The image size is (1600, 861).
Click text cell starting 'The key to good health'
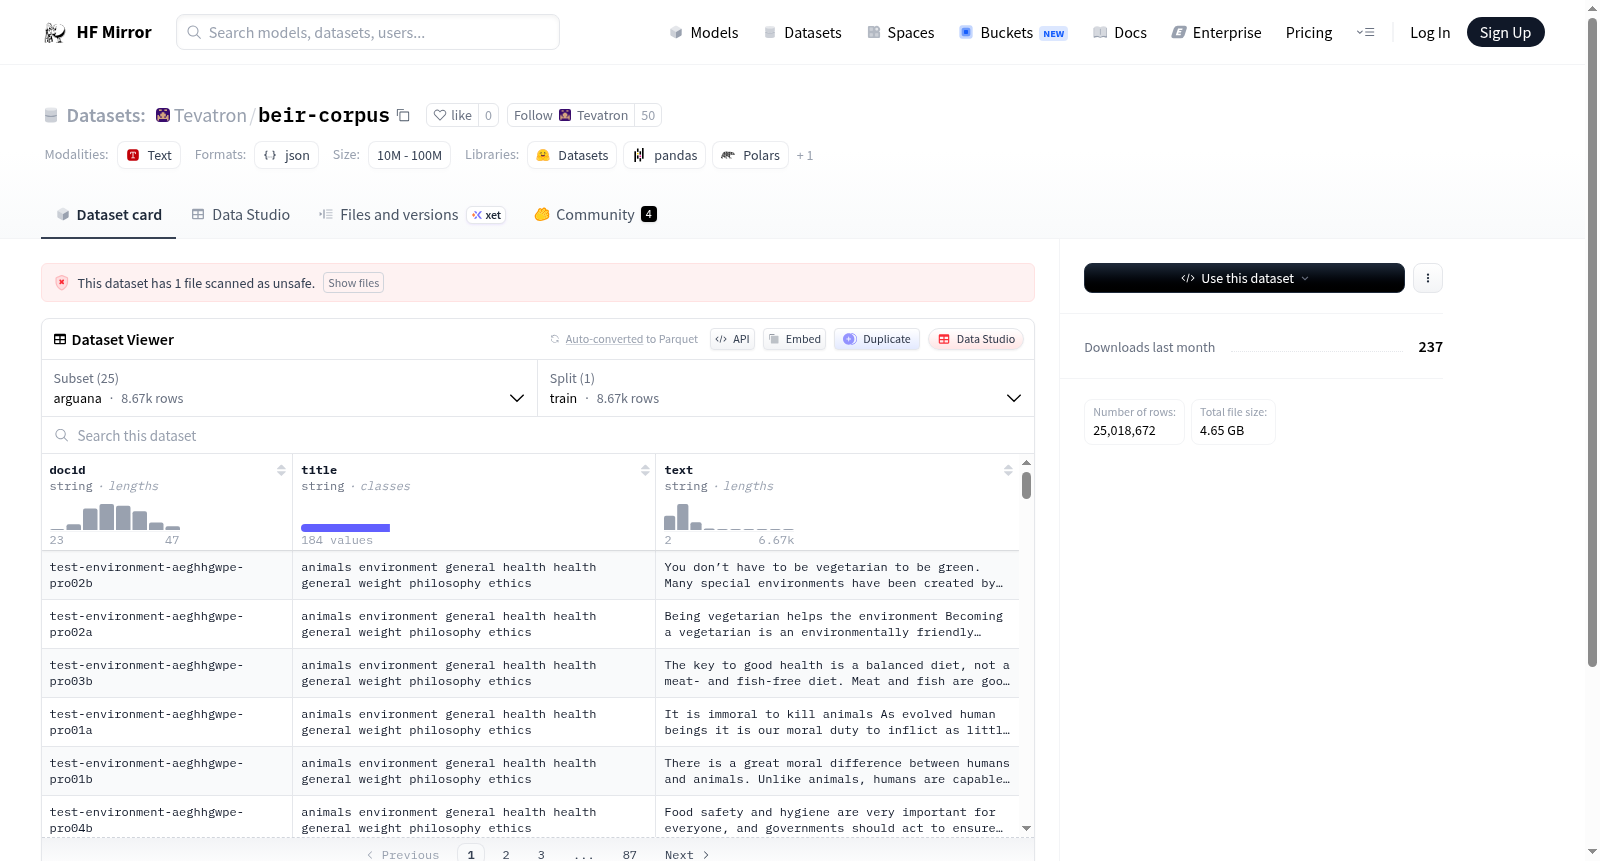click(x=837, y=673)
